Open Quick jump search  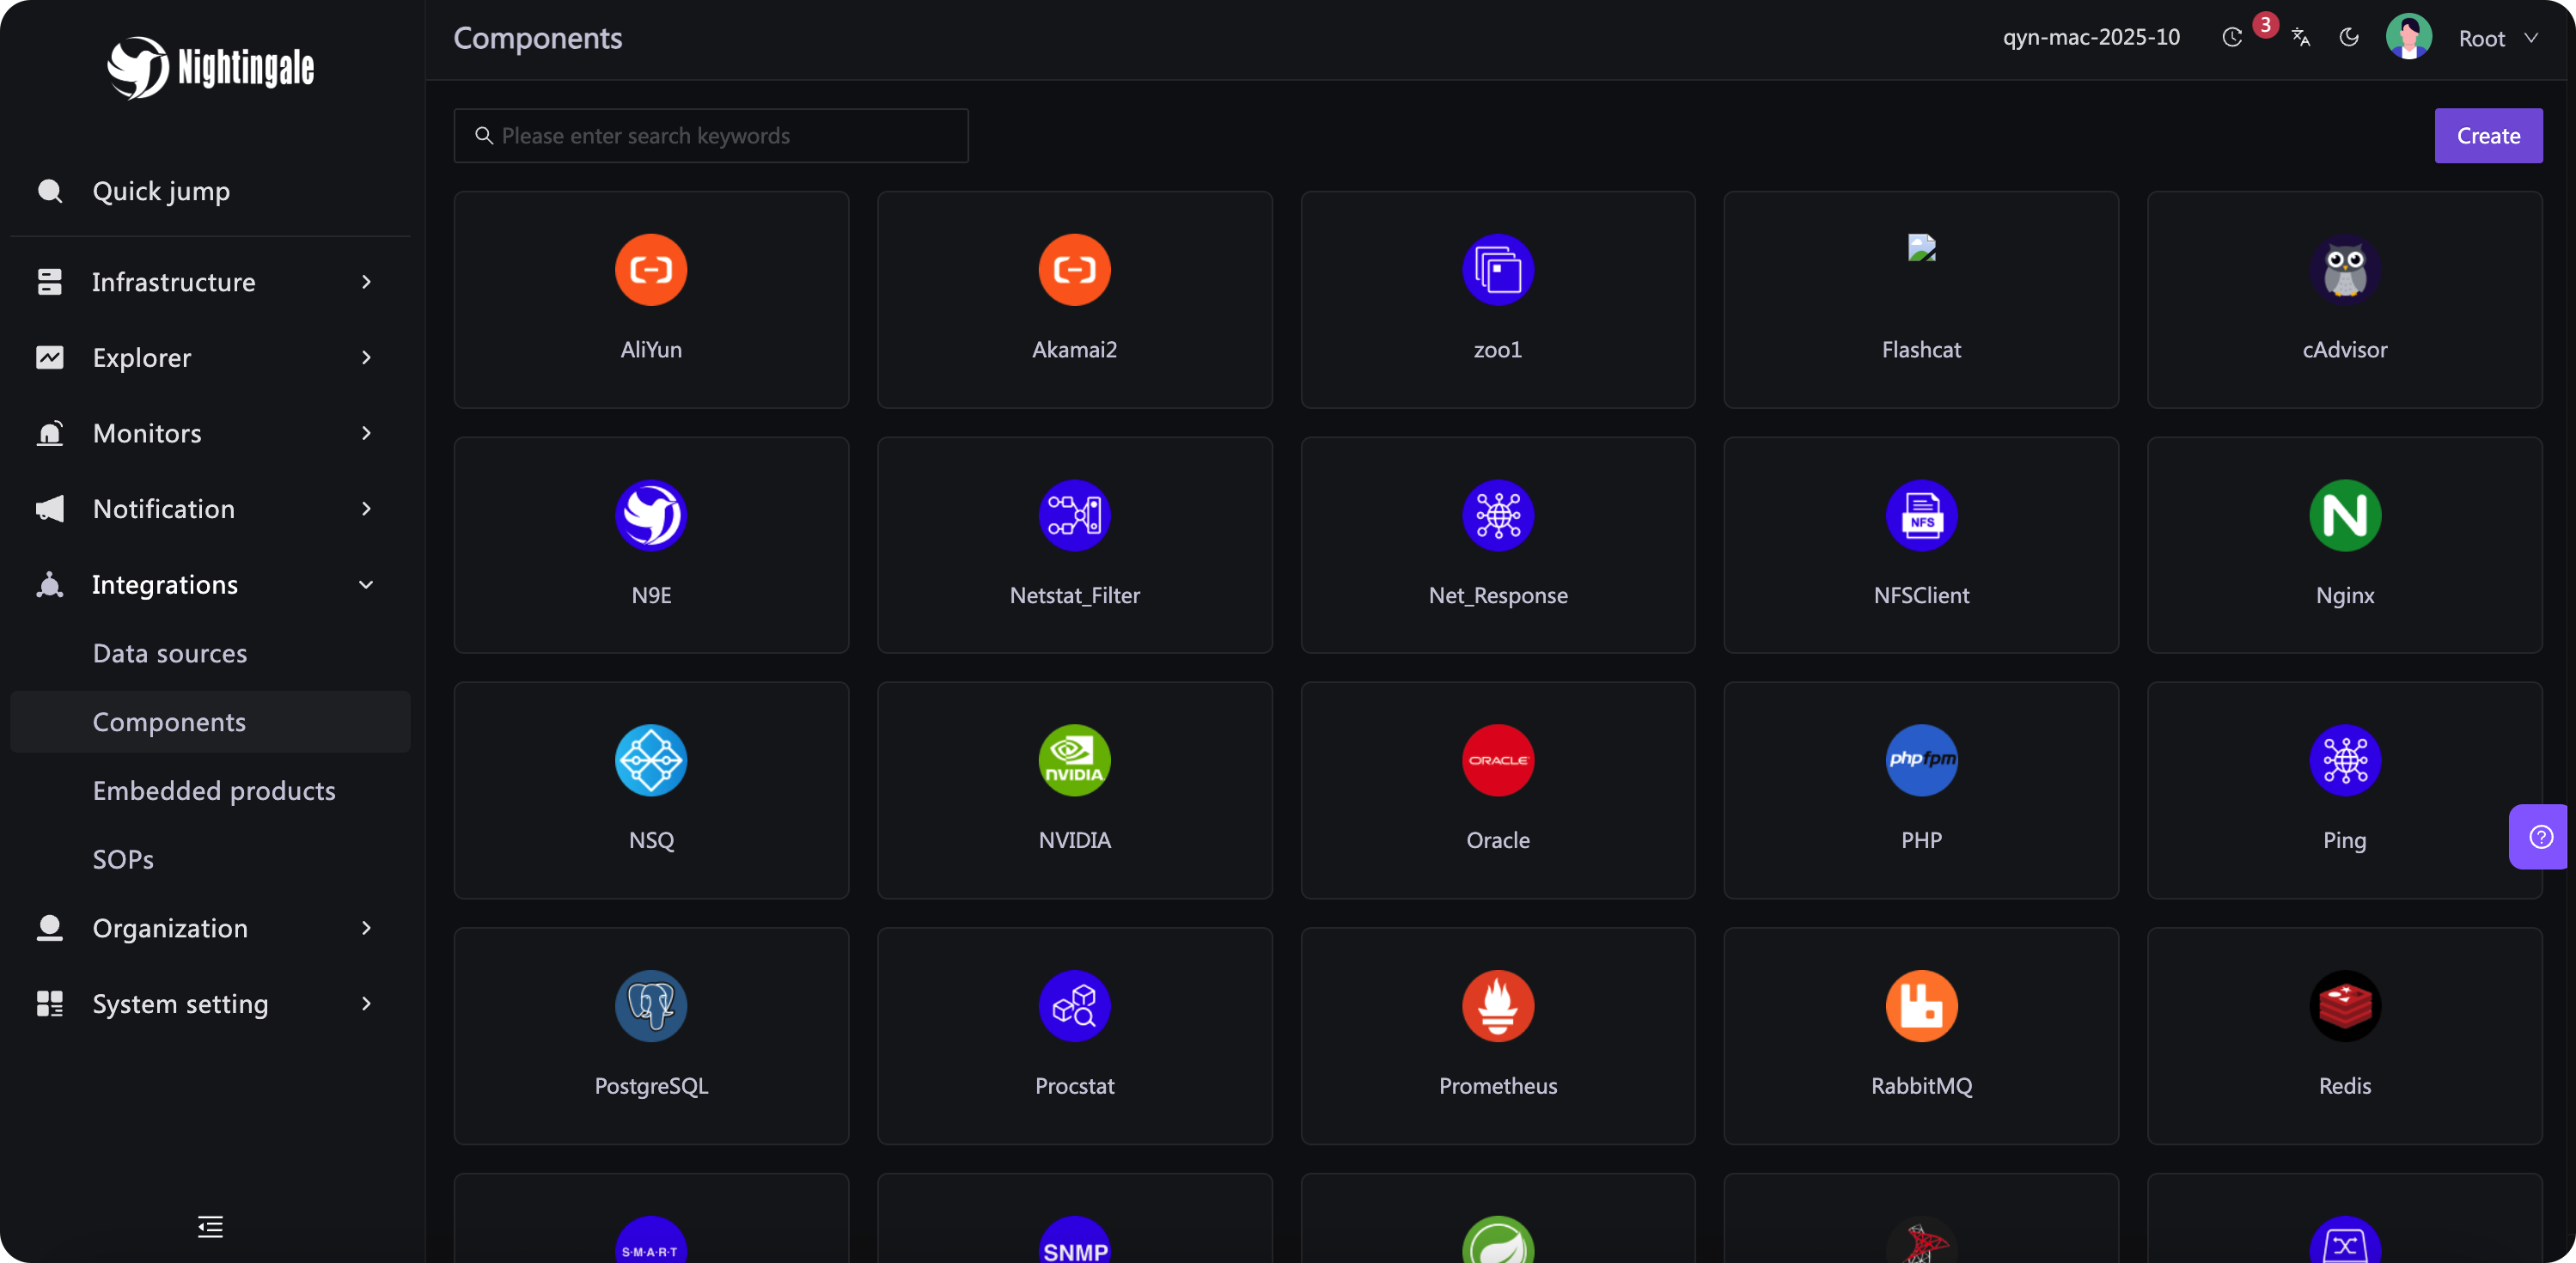[x=161, y=191]
